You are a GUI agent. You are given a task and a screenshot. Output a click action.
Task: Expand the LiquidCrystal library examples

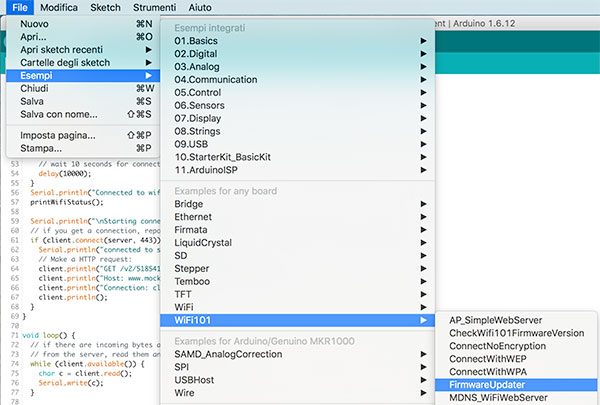202,242
